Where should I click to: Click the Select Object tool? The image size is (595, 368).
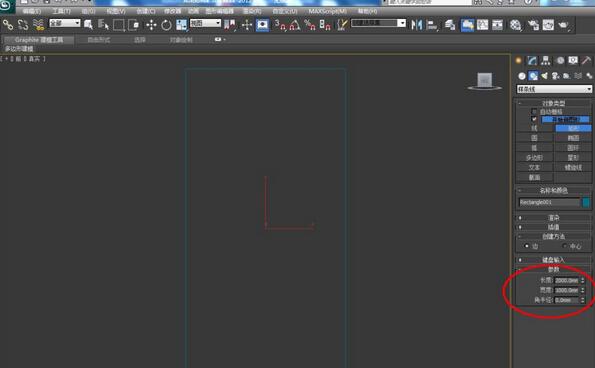pyautogui.click(x=88, y=25)
